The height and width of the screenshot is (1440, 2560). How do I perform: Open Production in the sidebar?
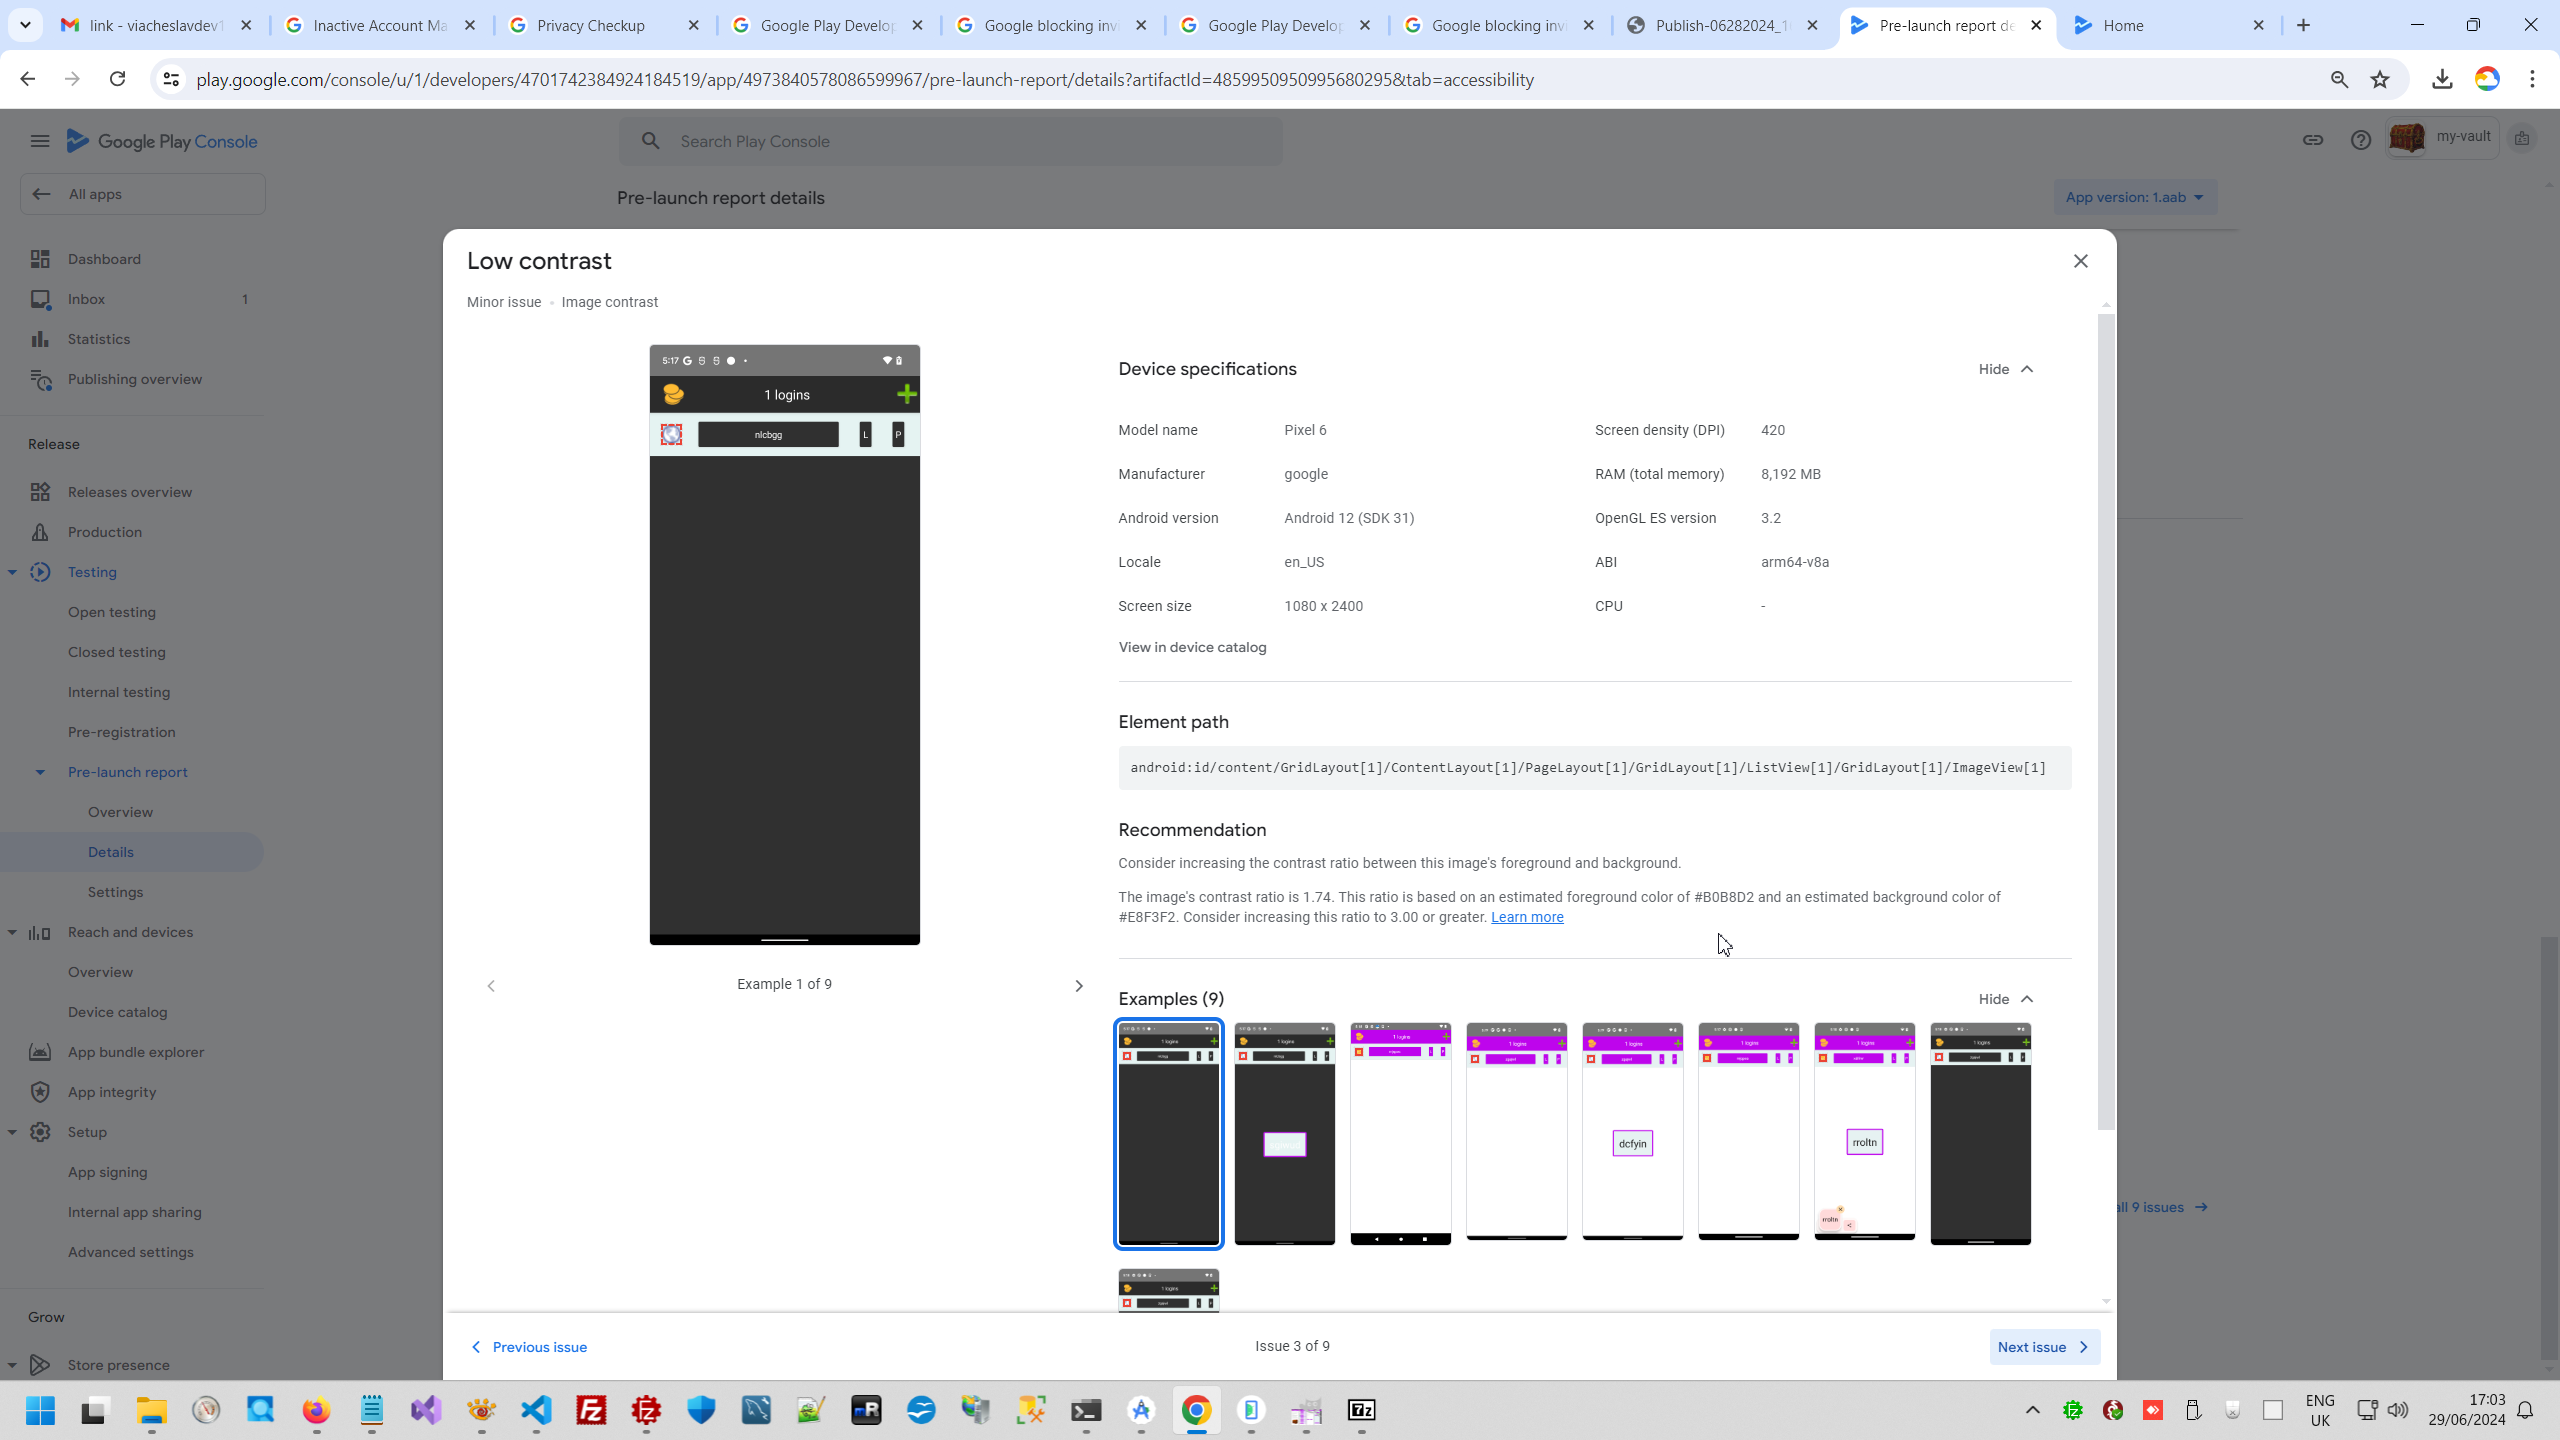click(x=105, y=532)
